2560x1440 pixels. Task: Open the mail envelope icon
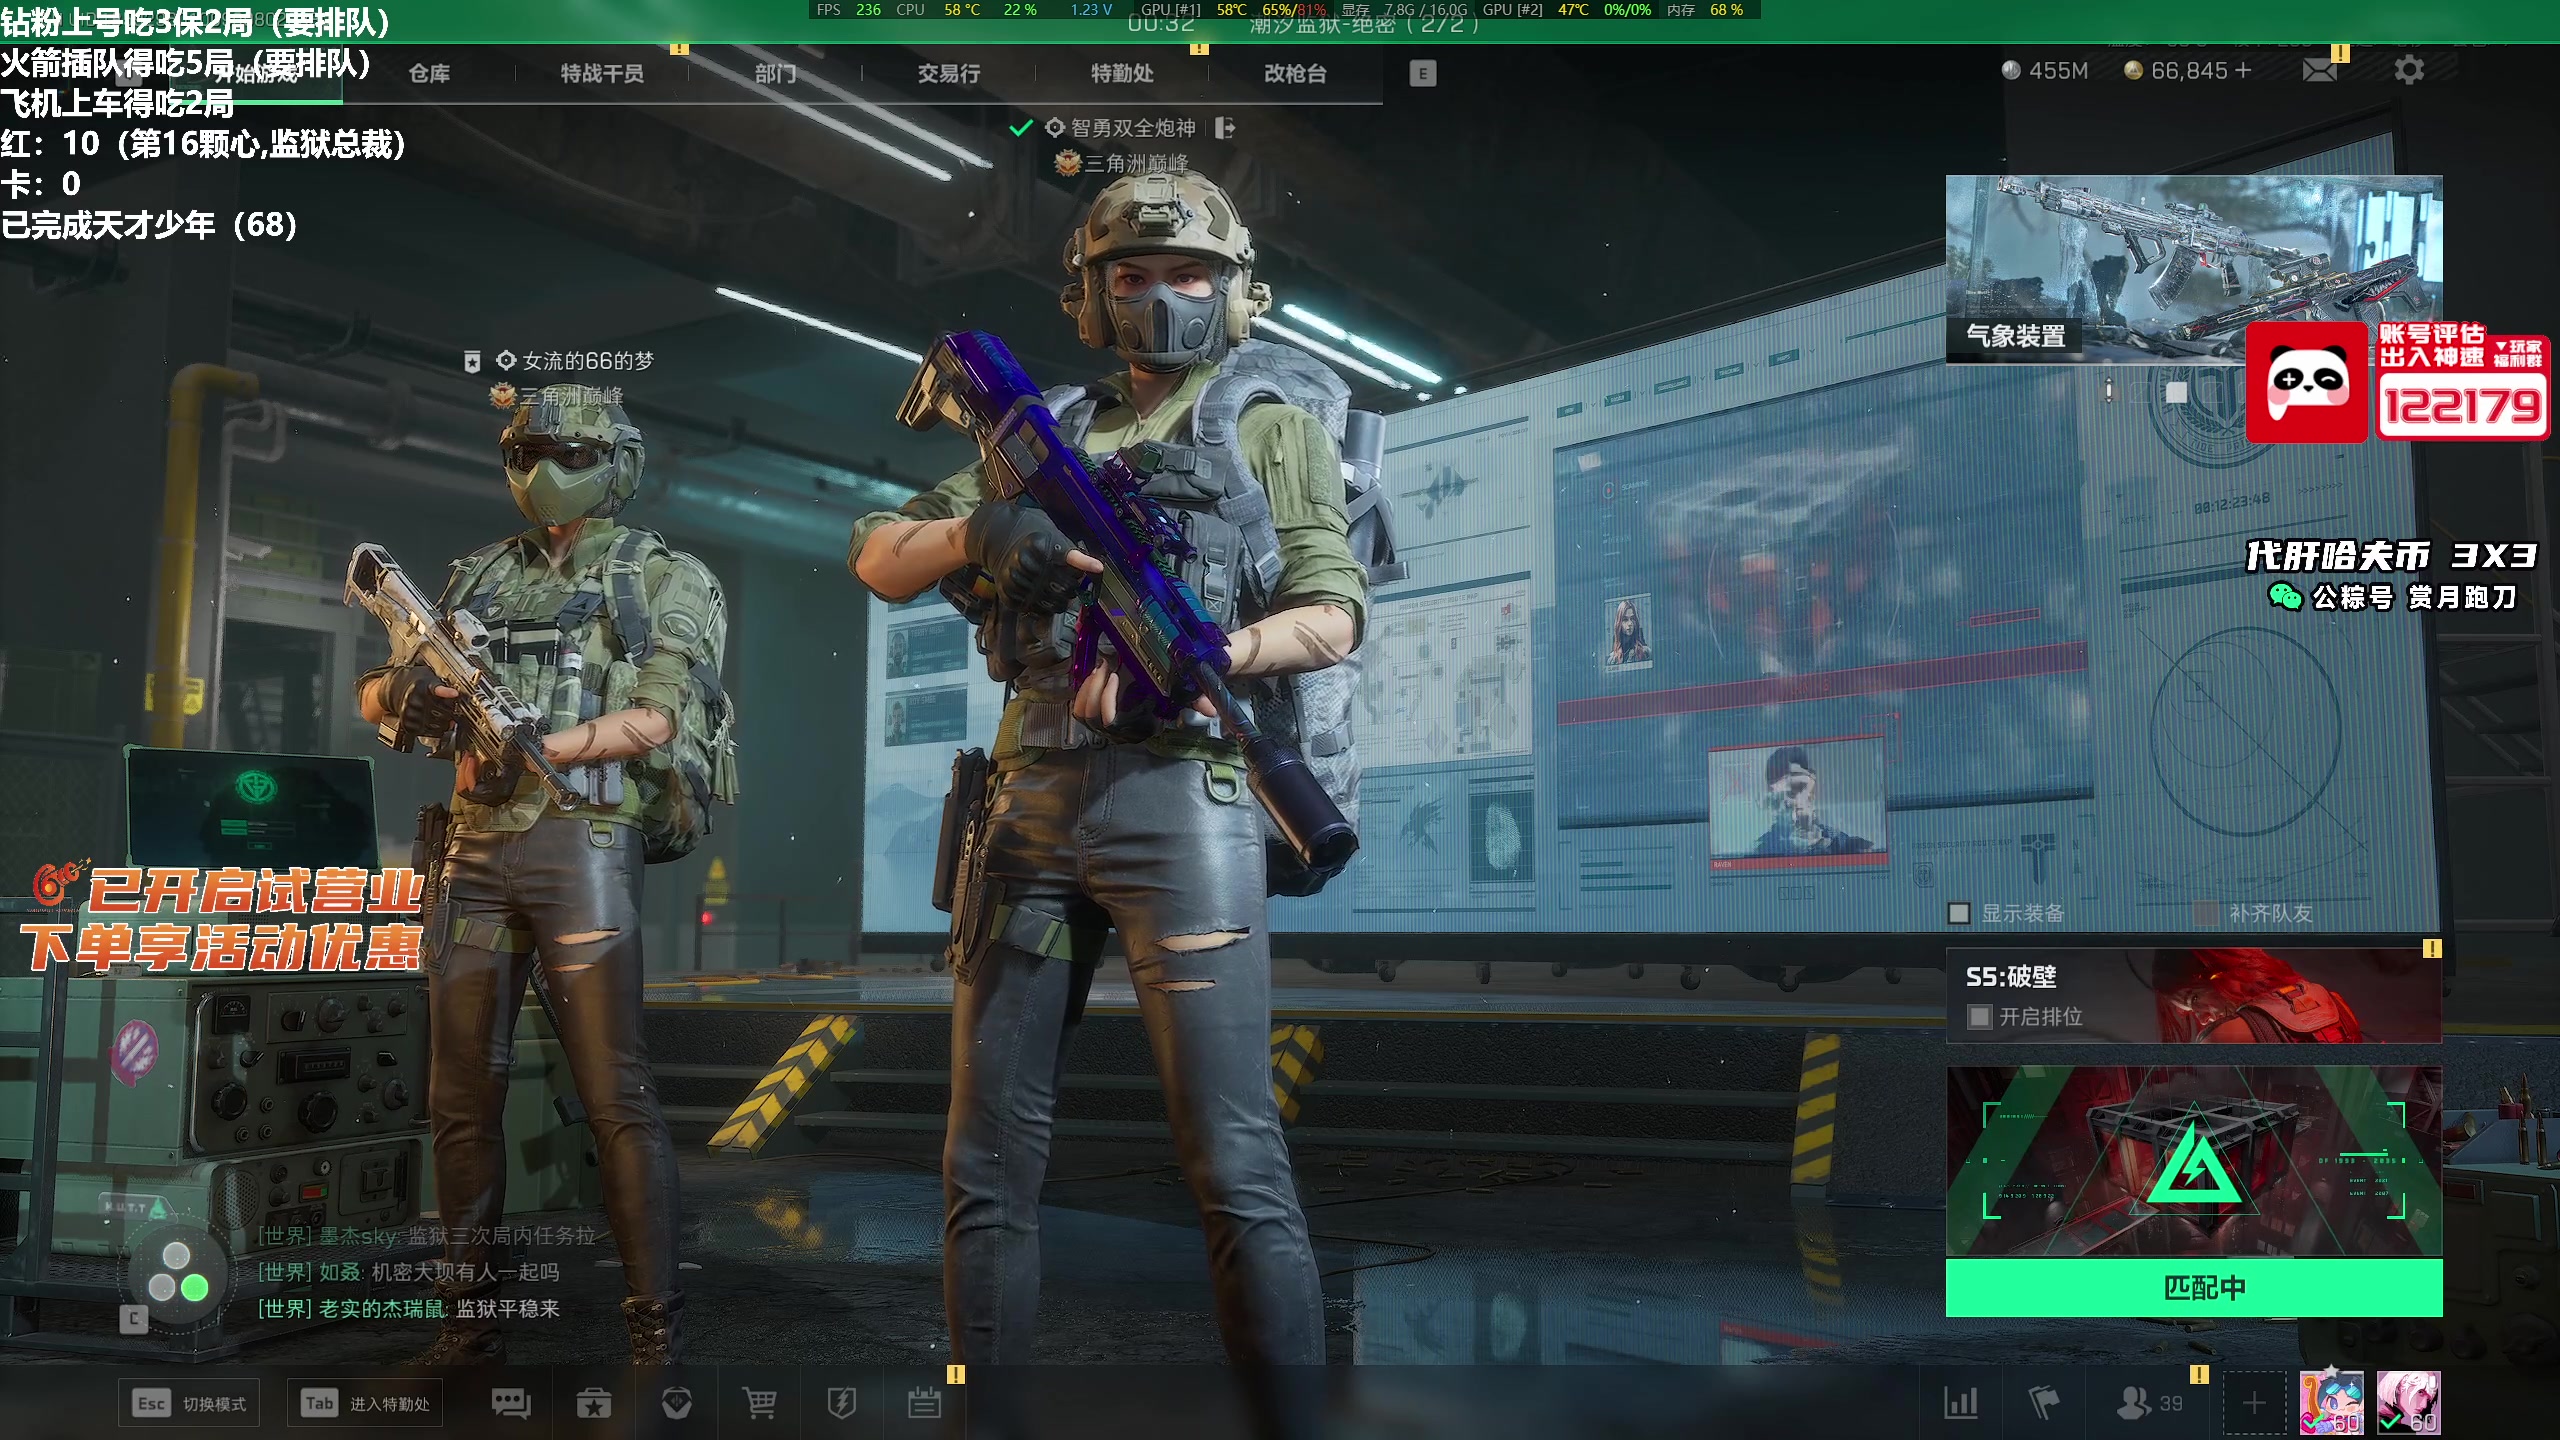point(2319,70)
